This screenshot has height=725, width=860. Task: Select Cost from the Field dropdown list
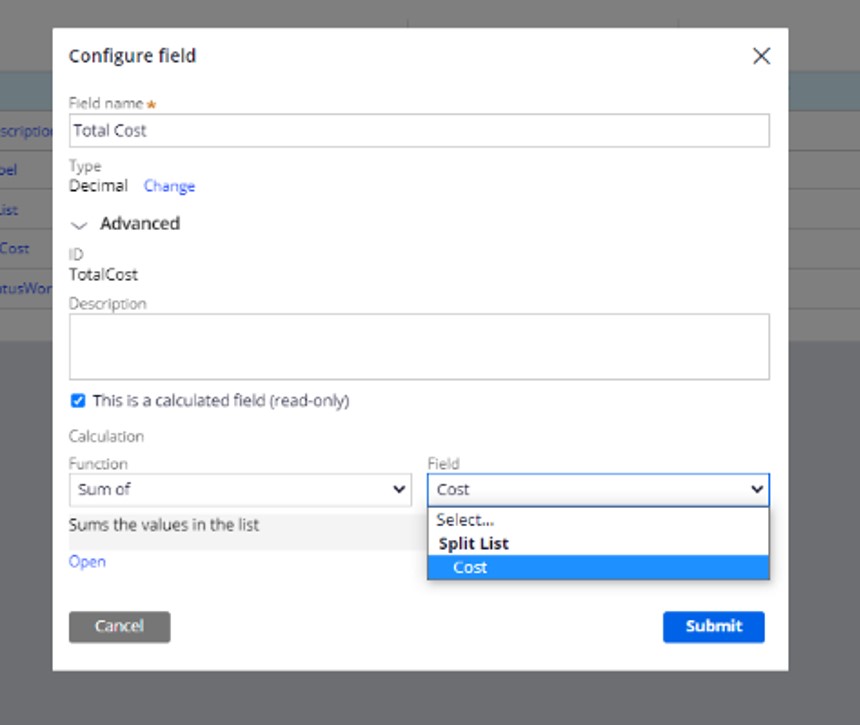pyautogui.click(x=597, y=567)
